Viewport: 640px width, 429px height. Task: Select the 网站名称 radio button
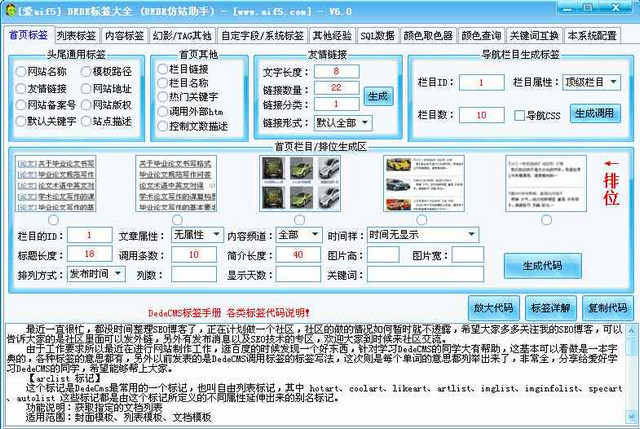pyautogui.click(x=22, y=73)
